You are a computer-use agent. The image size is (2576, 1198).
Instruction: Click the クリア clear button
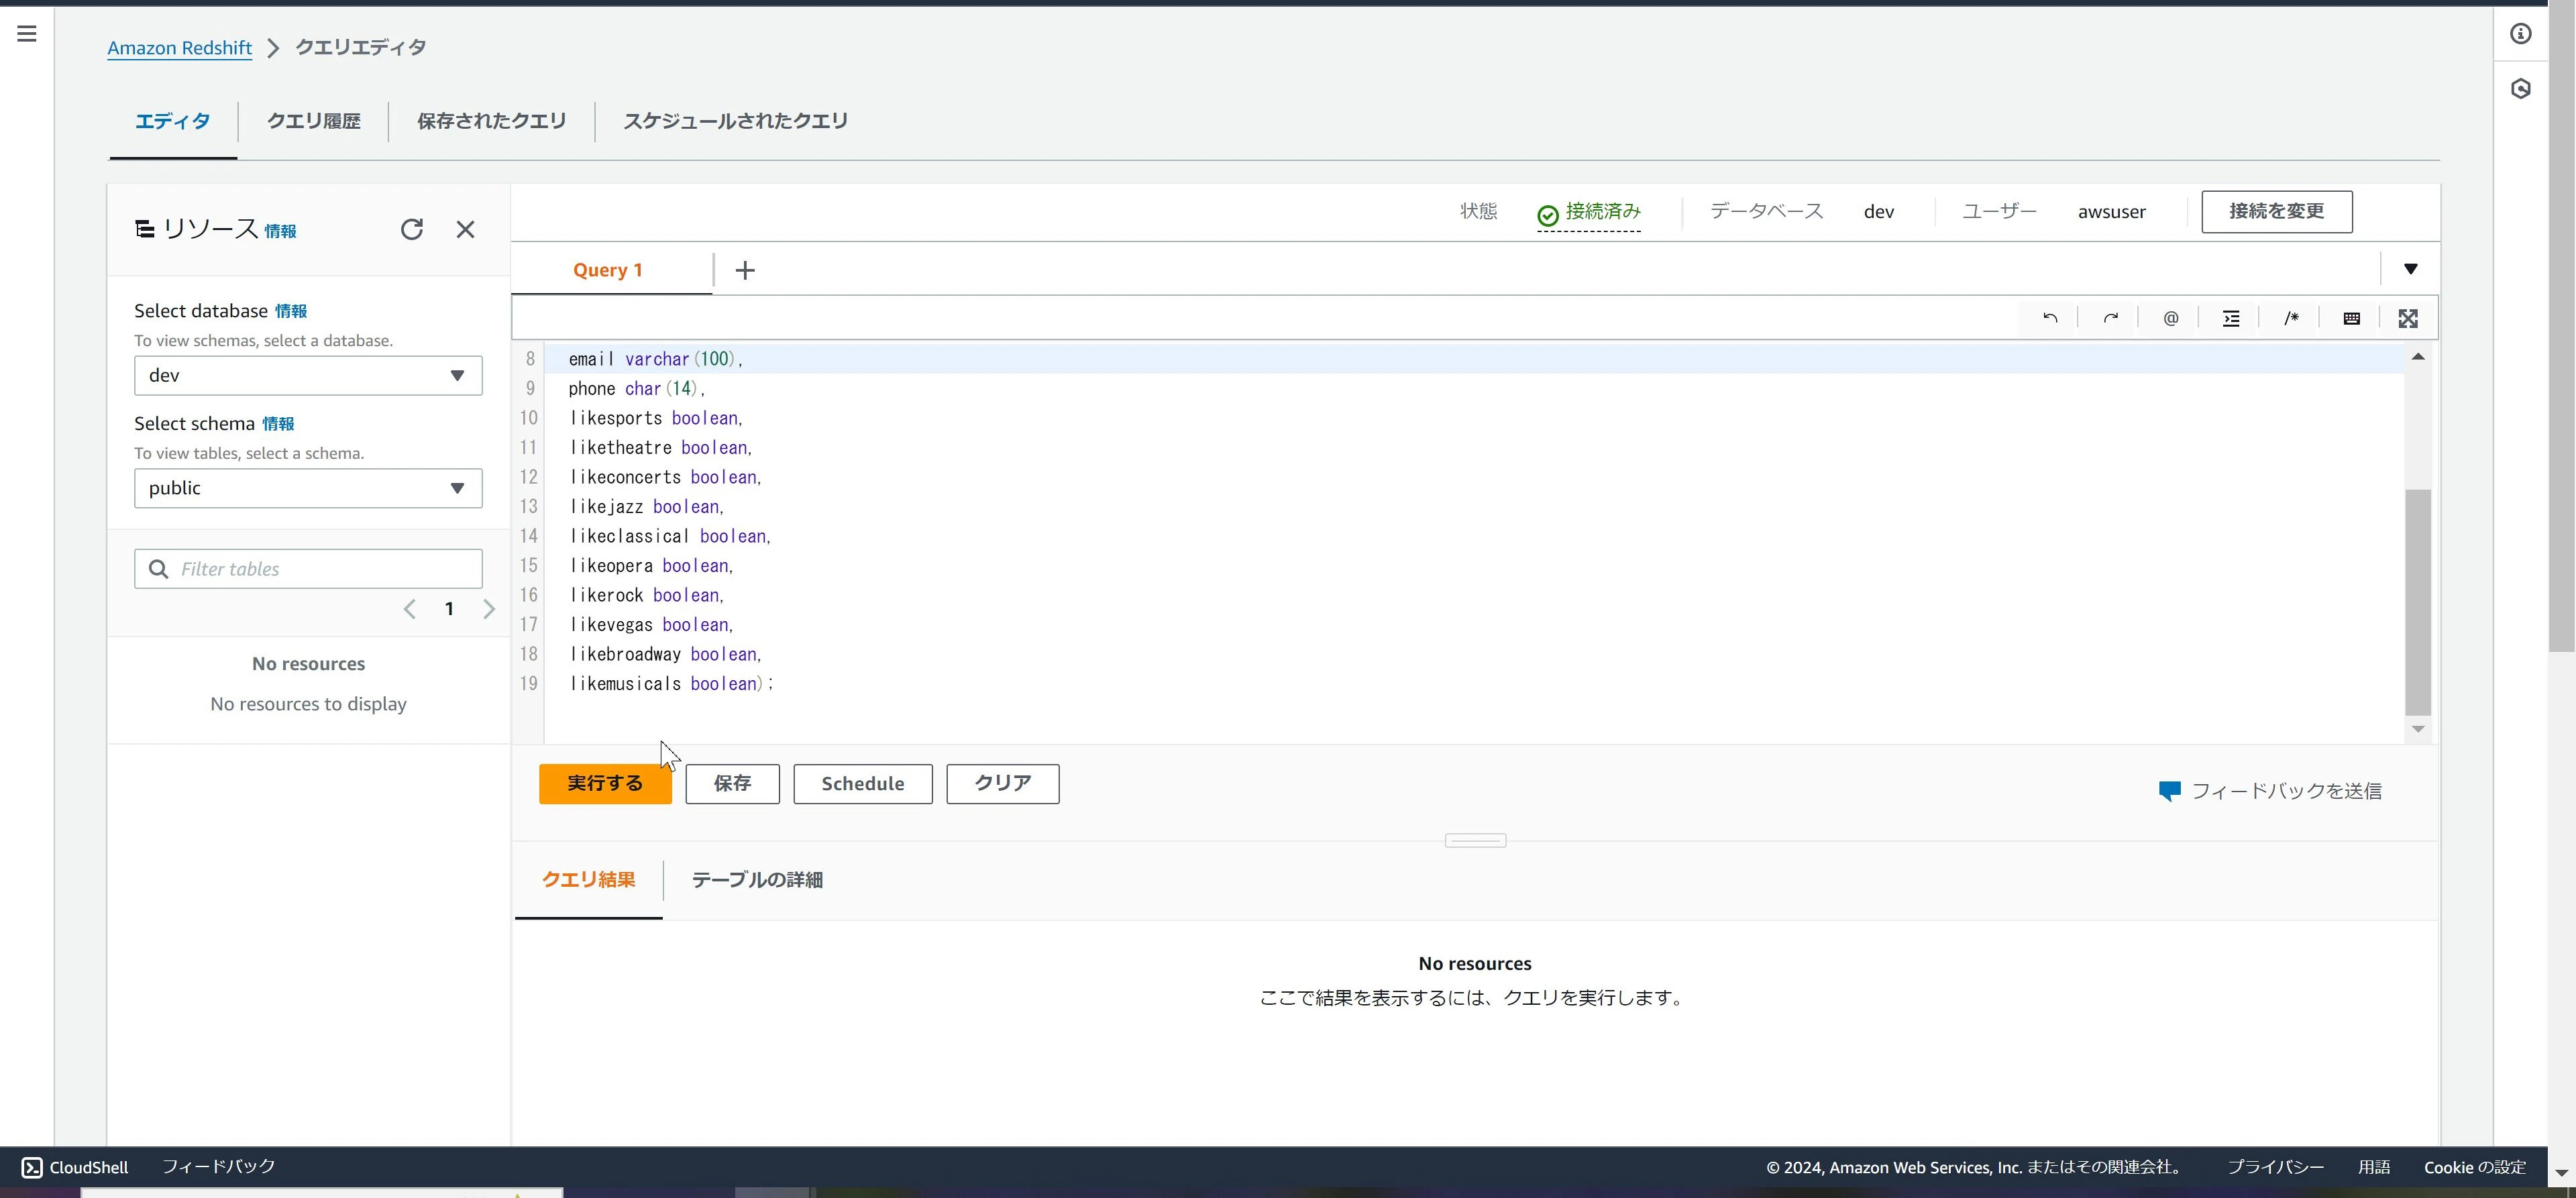(x=1003, y=784)
